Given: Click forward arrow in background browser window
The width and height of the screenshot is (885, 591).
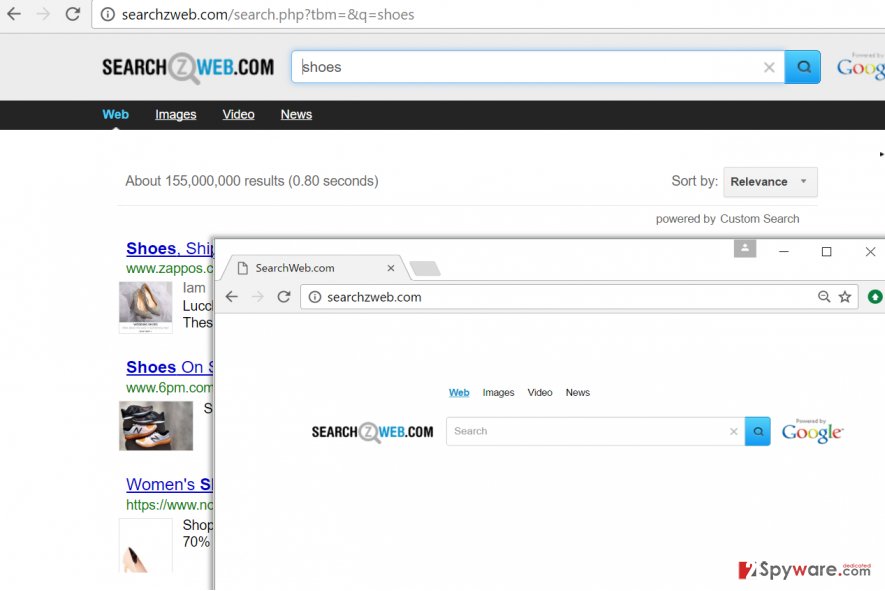Looking at the screenshot, I should coord(43,14).
